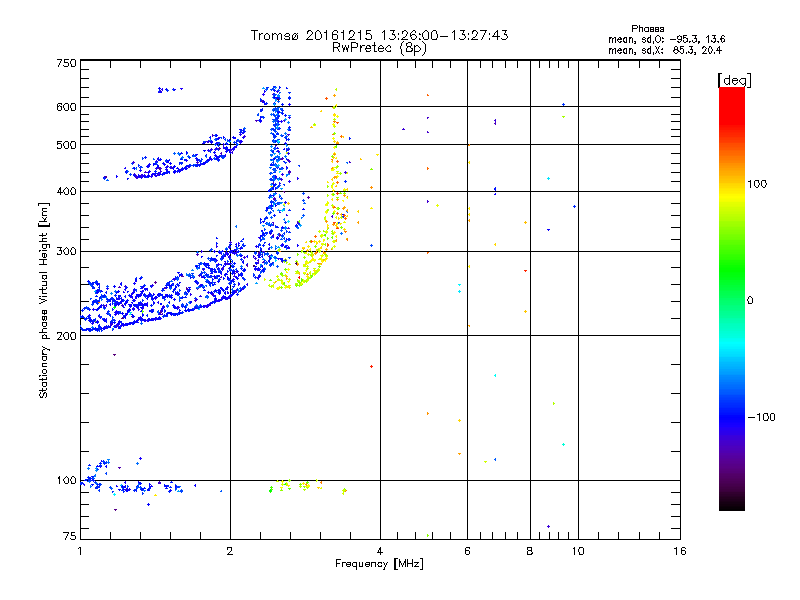Viewport: 800px width, 600px height.
Task: Click x-axis tick label "16"
Action: point(680,551)
